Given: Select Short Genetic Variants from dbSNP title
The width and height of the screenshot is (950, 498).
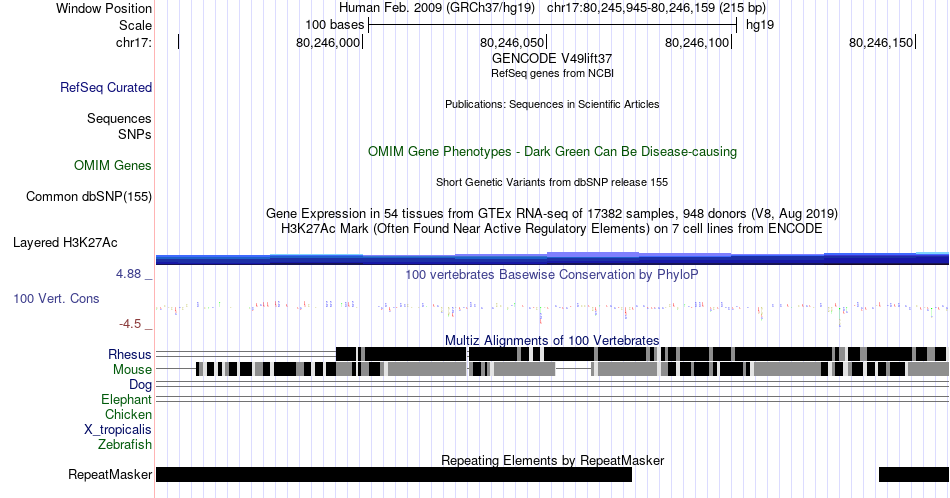Looking at the screenshot, I should coord(552,182).
